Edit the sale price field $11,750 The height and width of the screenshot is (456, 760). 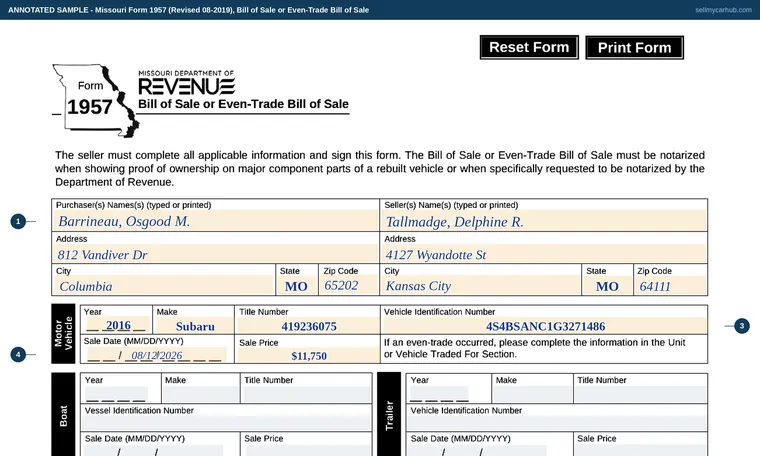pyautogui.click(x=308, y=356)
